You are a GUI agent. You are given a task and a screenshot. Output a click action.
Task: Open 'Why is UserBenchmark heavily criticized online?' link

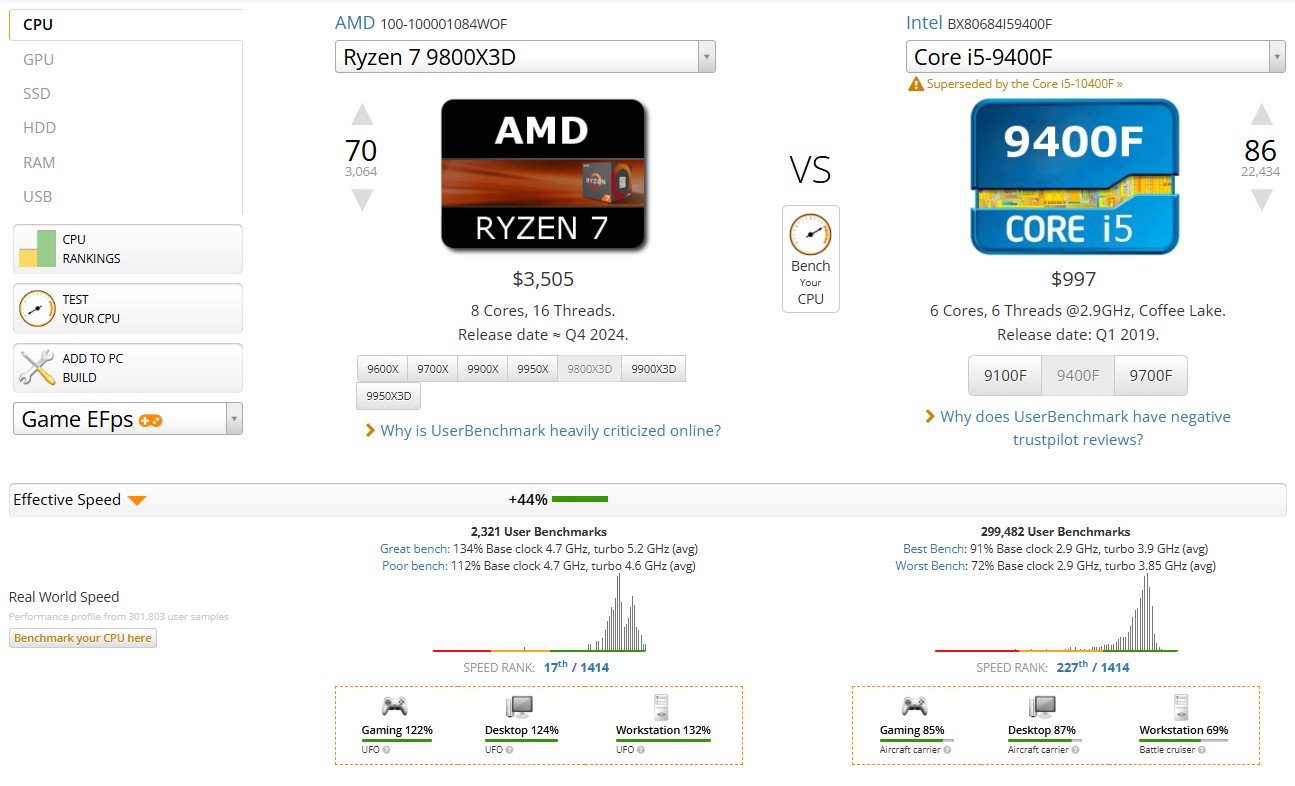[550, 431]
